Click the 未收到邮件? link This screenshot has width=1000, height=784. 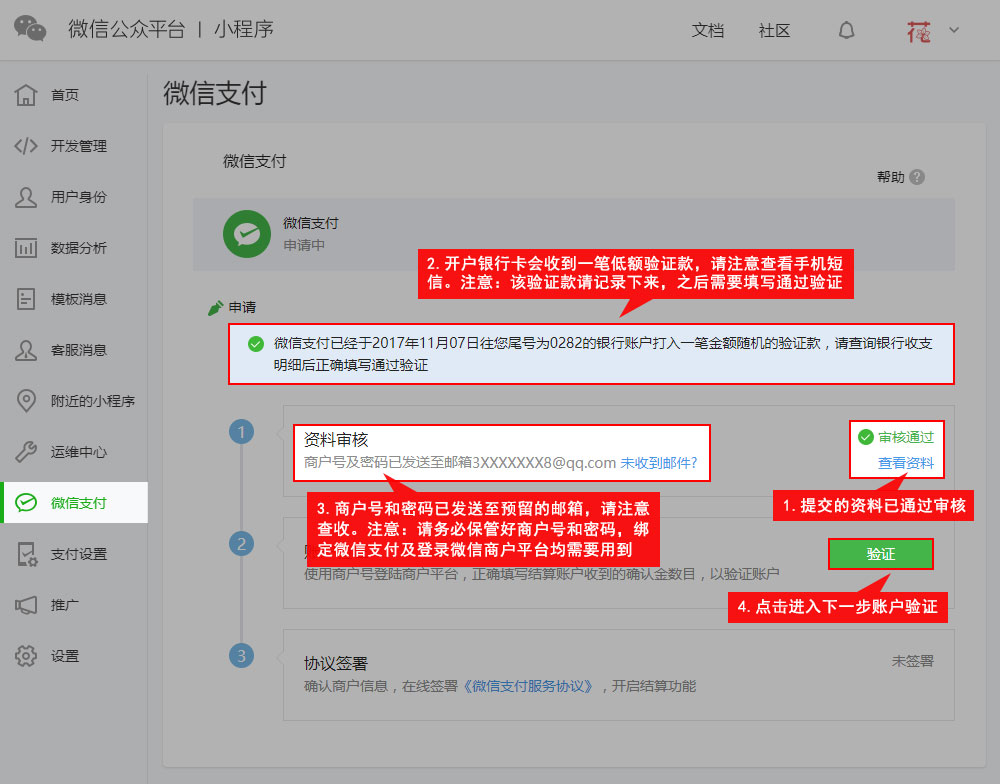[658, 463]
